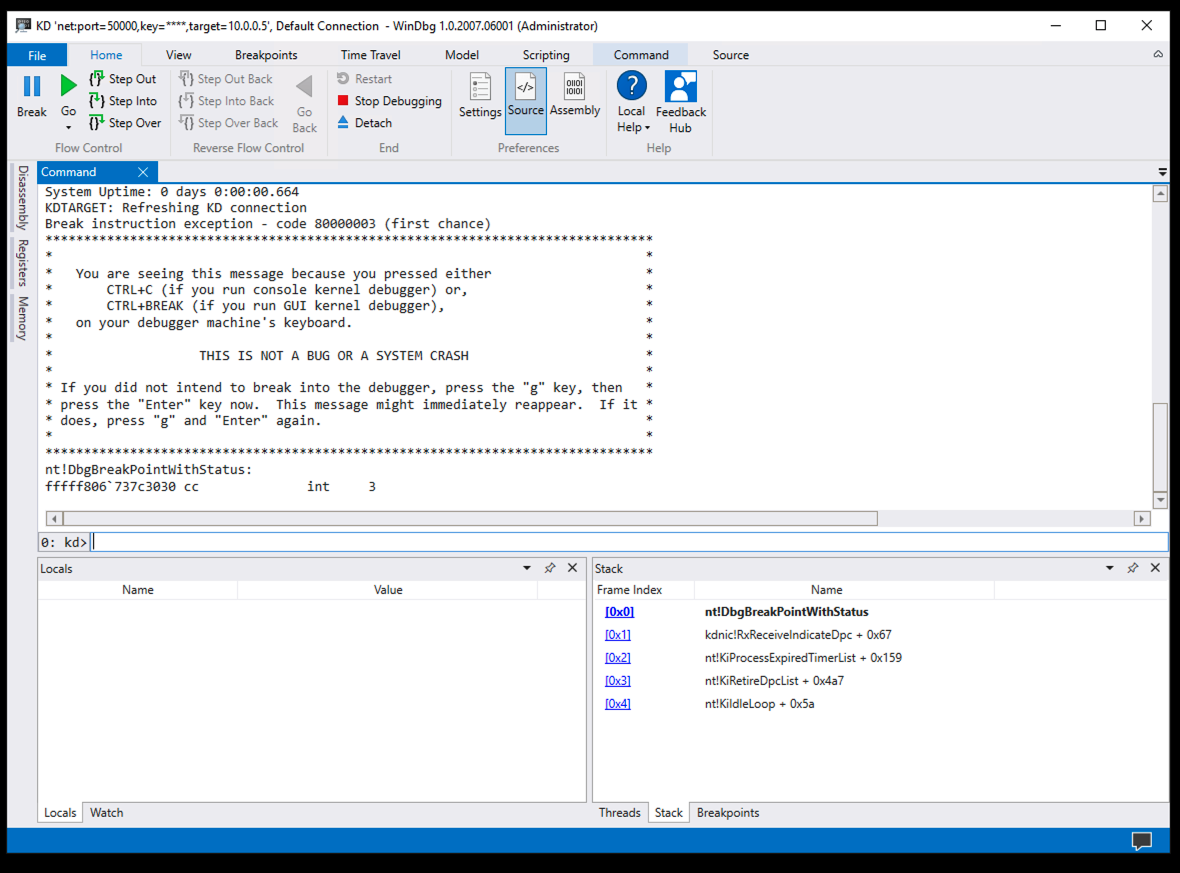Pin the Stack panel

coord(1133,568)
